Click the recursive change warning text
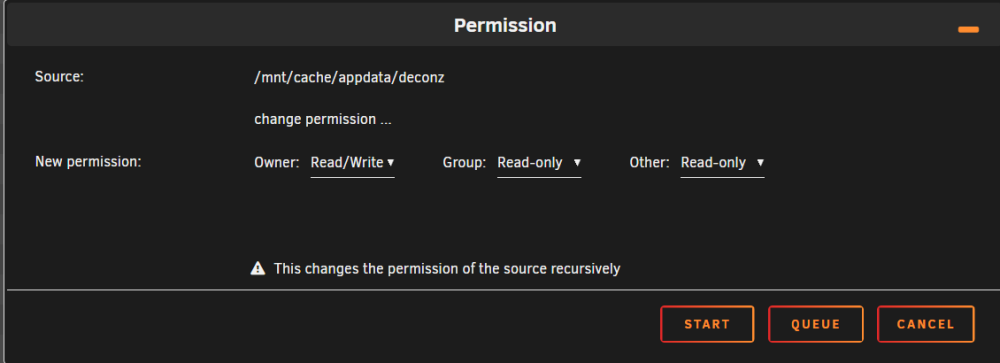This screenshot has height=363, width=1000. (x=447, y=269)
